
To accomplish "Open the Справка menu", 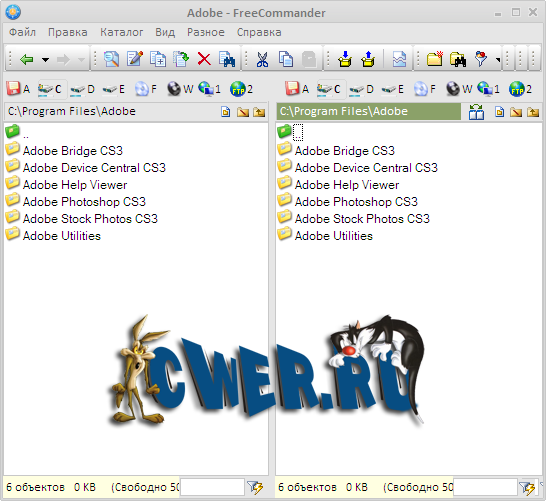I will [259, 32].
